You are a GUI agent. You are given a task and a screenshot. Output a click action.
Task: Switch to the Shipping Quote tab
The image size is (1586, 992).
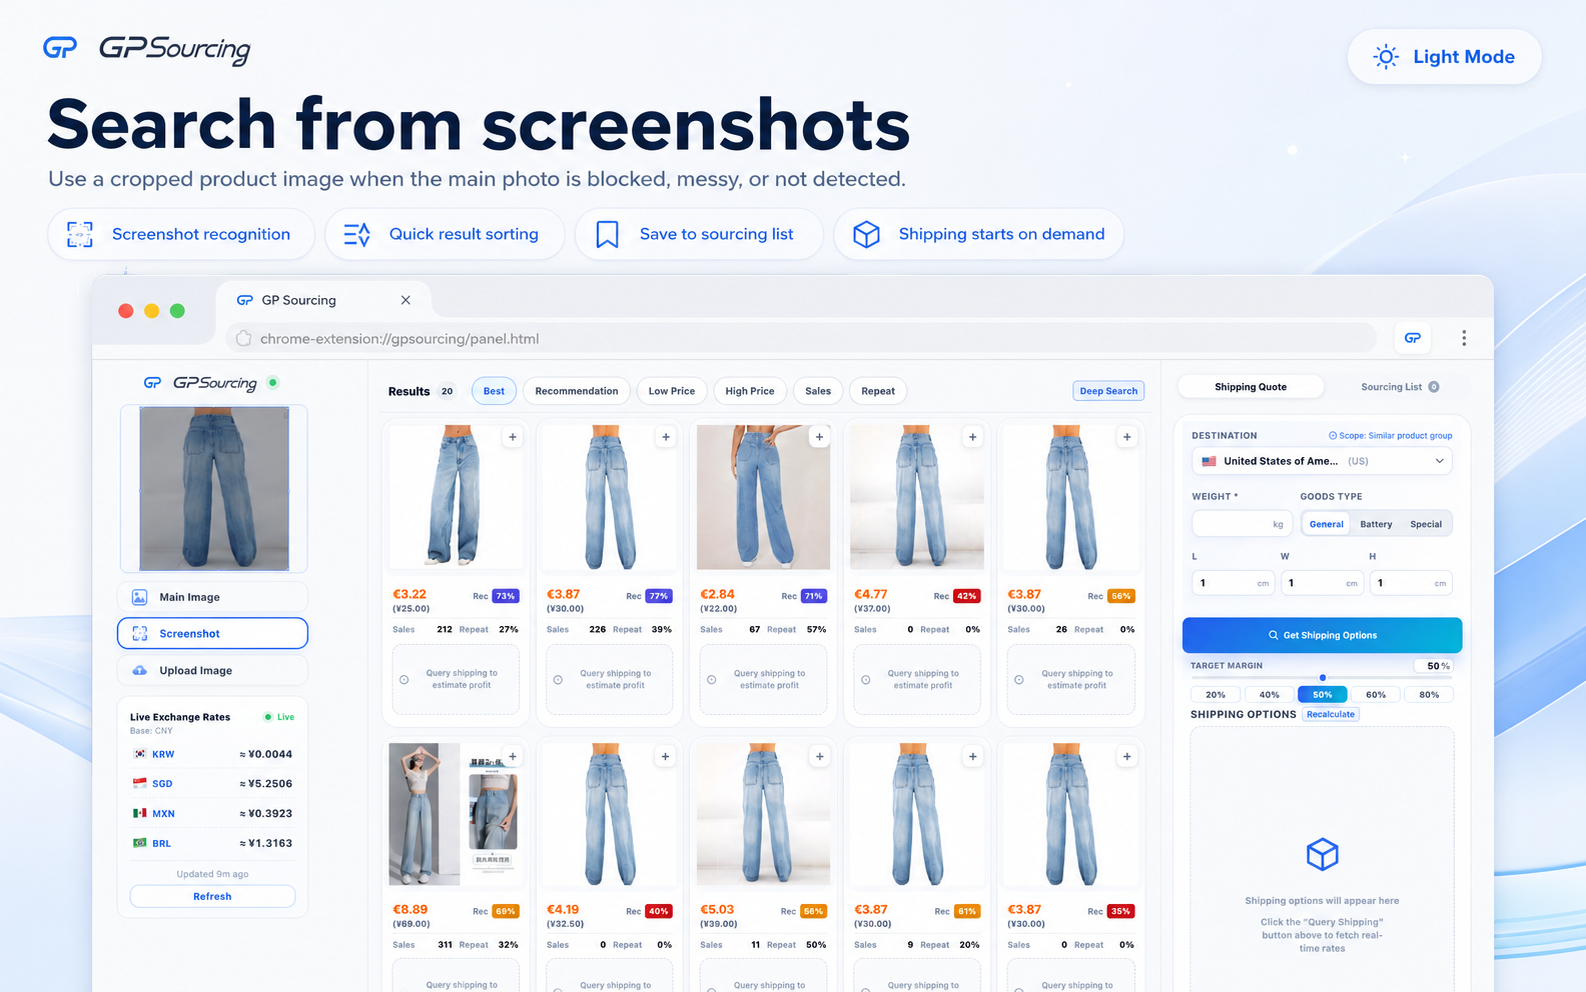pos(1250,387)
